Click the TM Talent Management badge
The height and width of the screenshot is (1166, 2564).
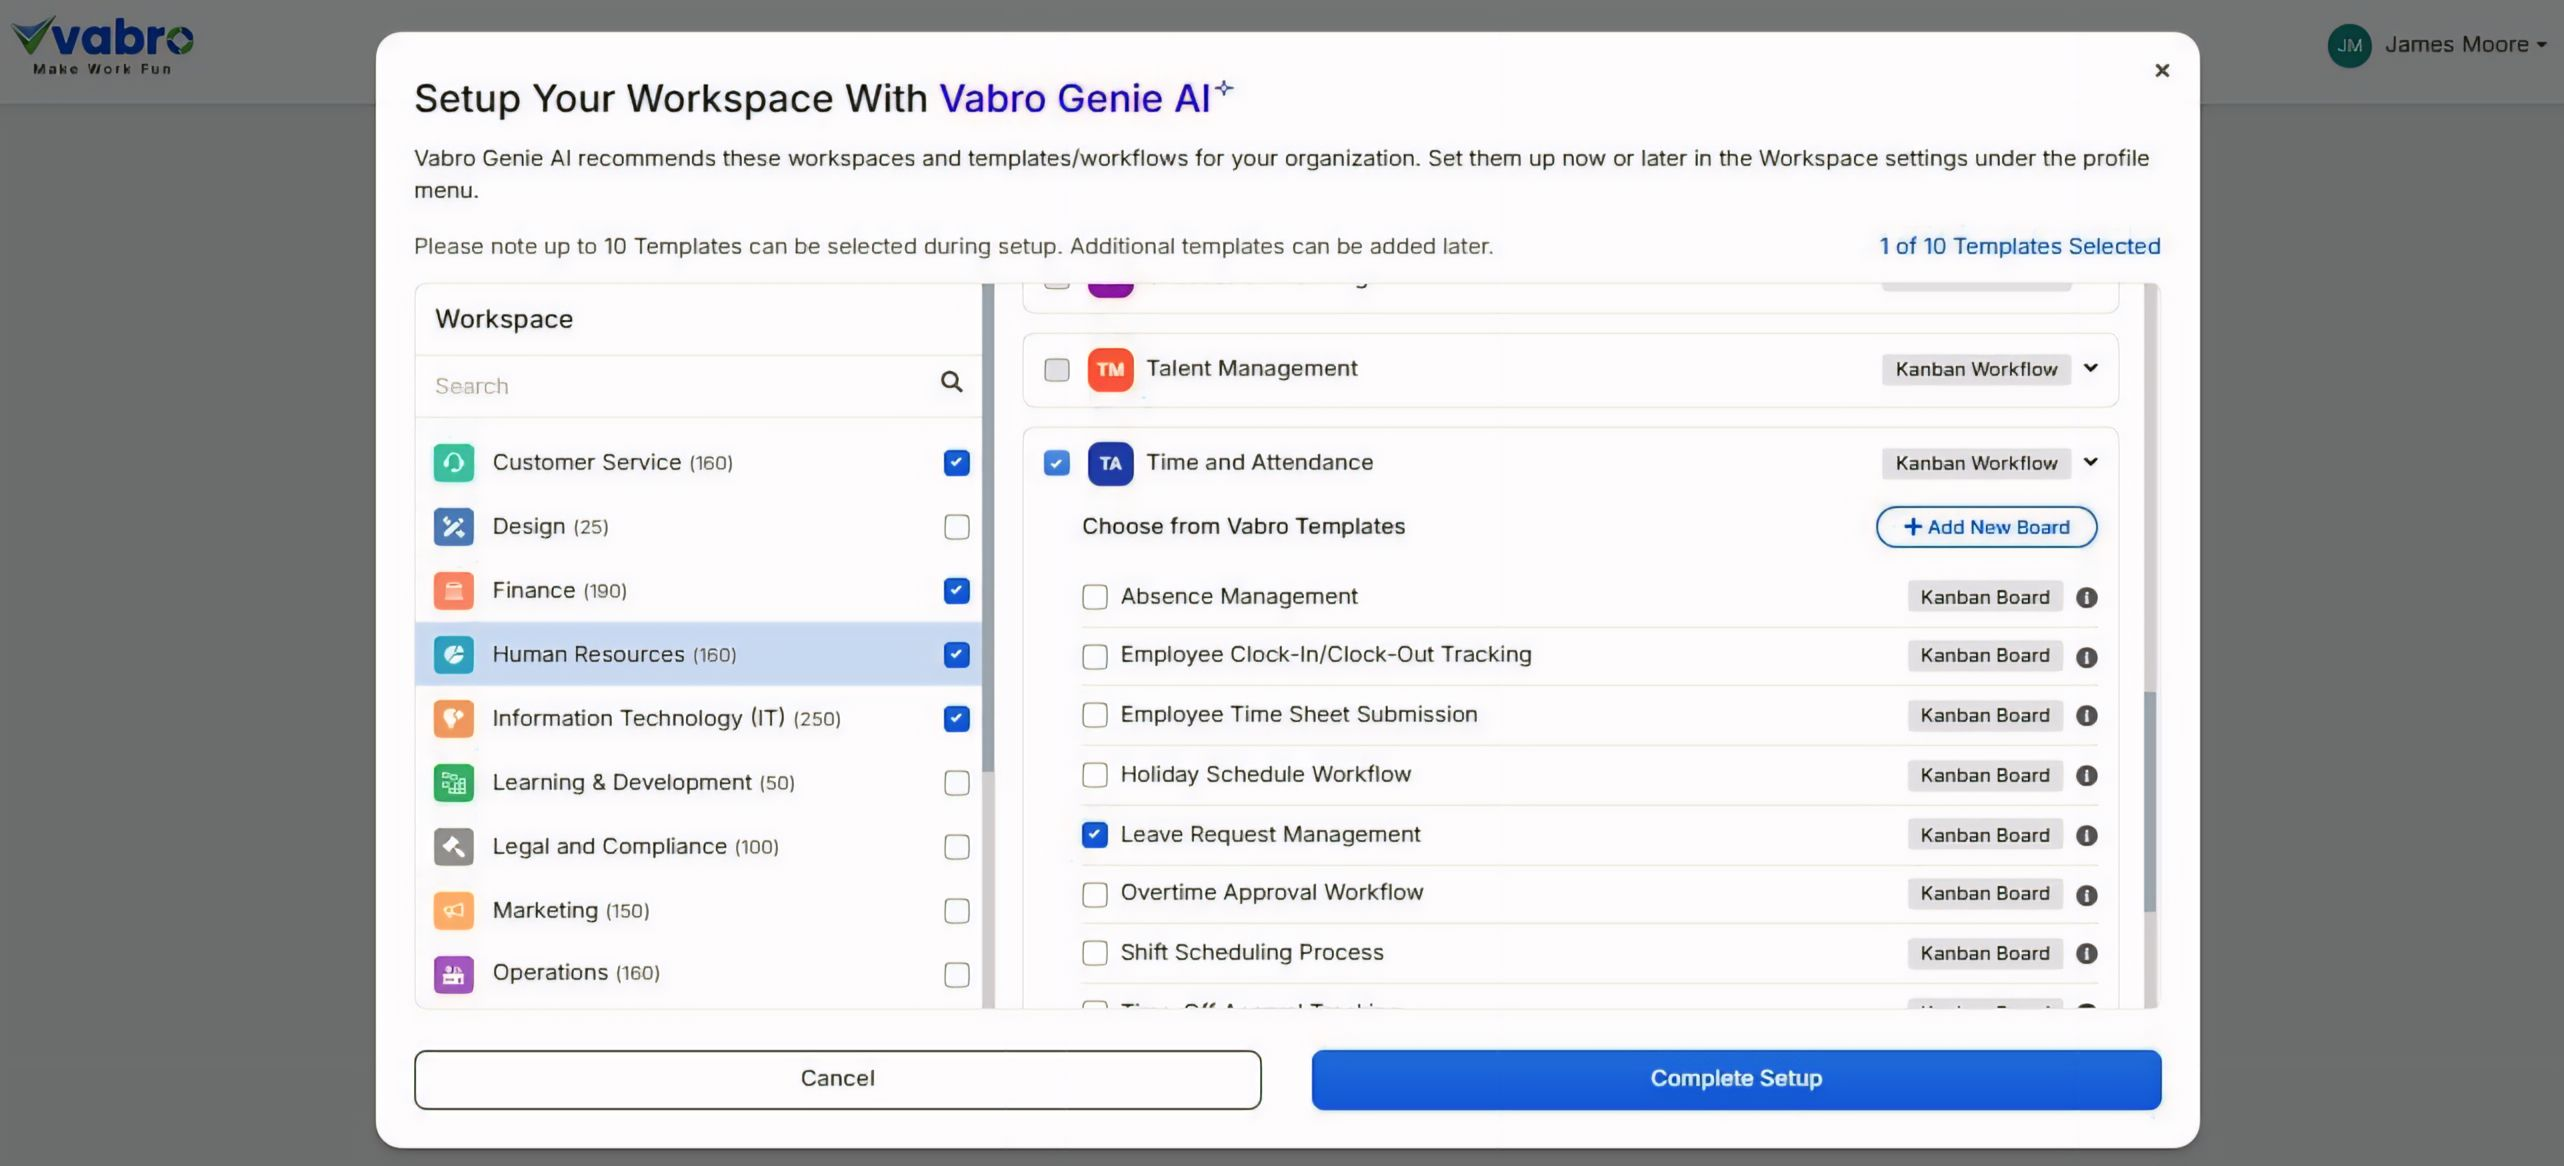click(x=1110, y=369)
